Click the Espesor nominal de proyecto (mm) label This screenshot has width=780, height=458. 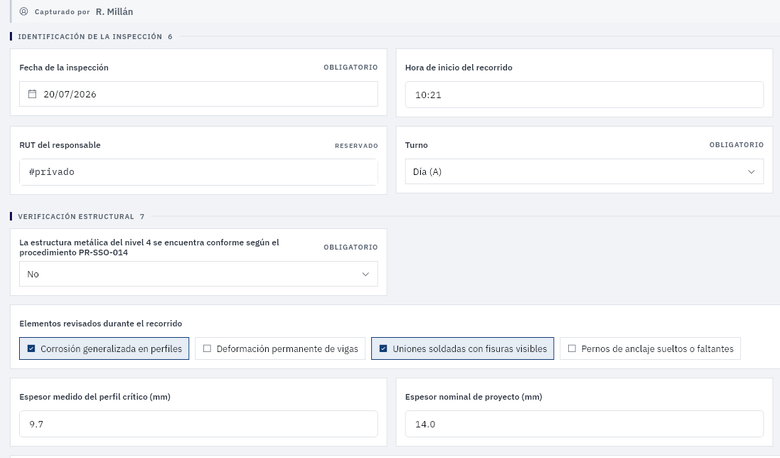pyautogui.click(x=474, y=396)
